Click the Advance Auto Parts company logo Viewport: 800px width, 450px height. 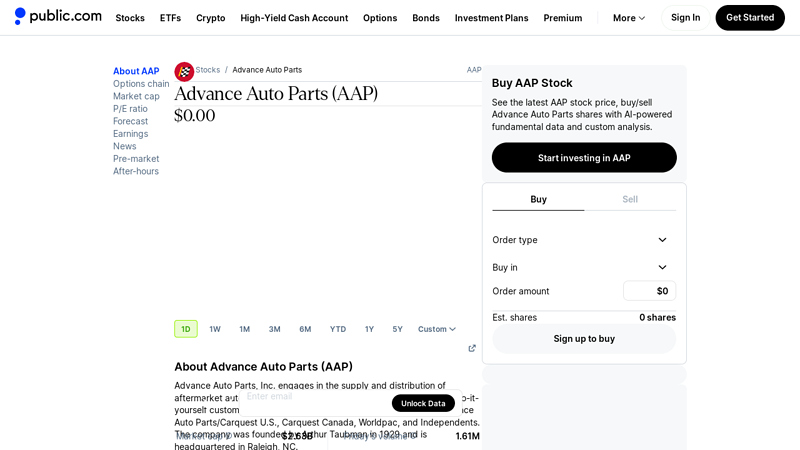pyautogui.click(x=184, y=71)
